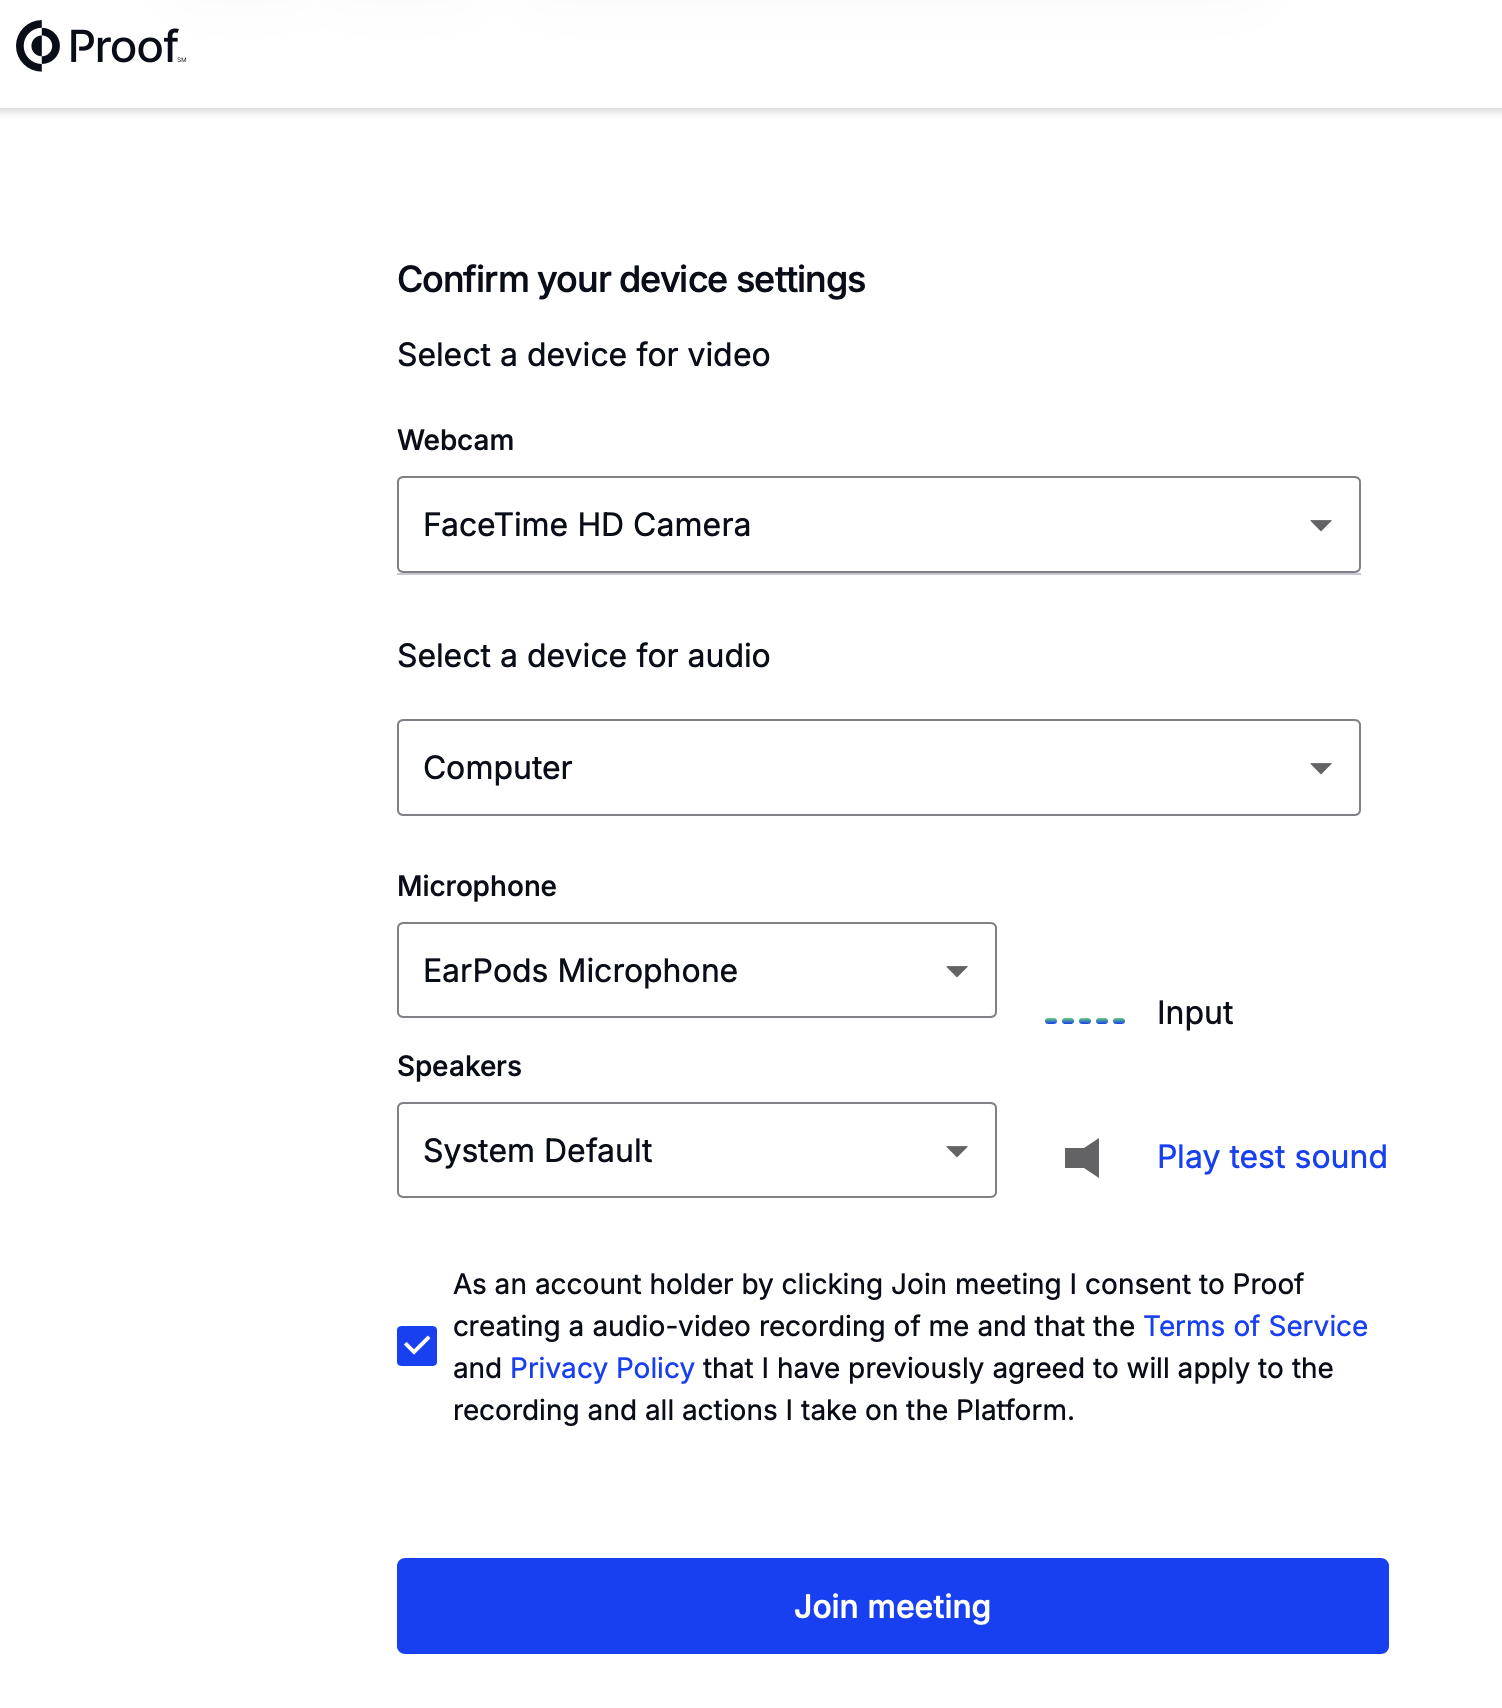Click the 'Confirm your device settings' heading

pos(631,280)
